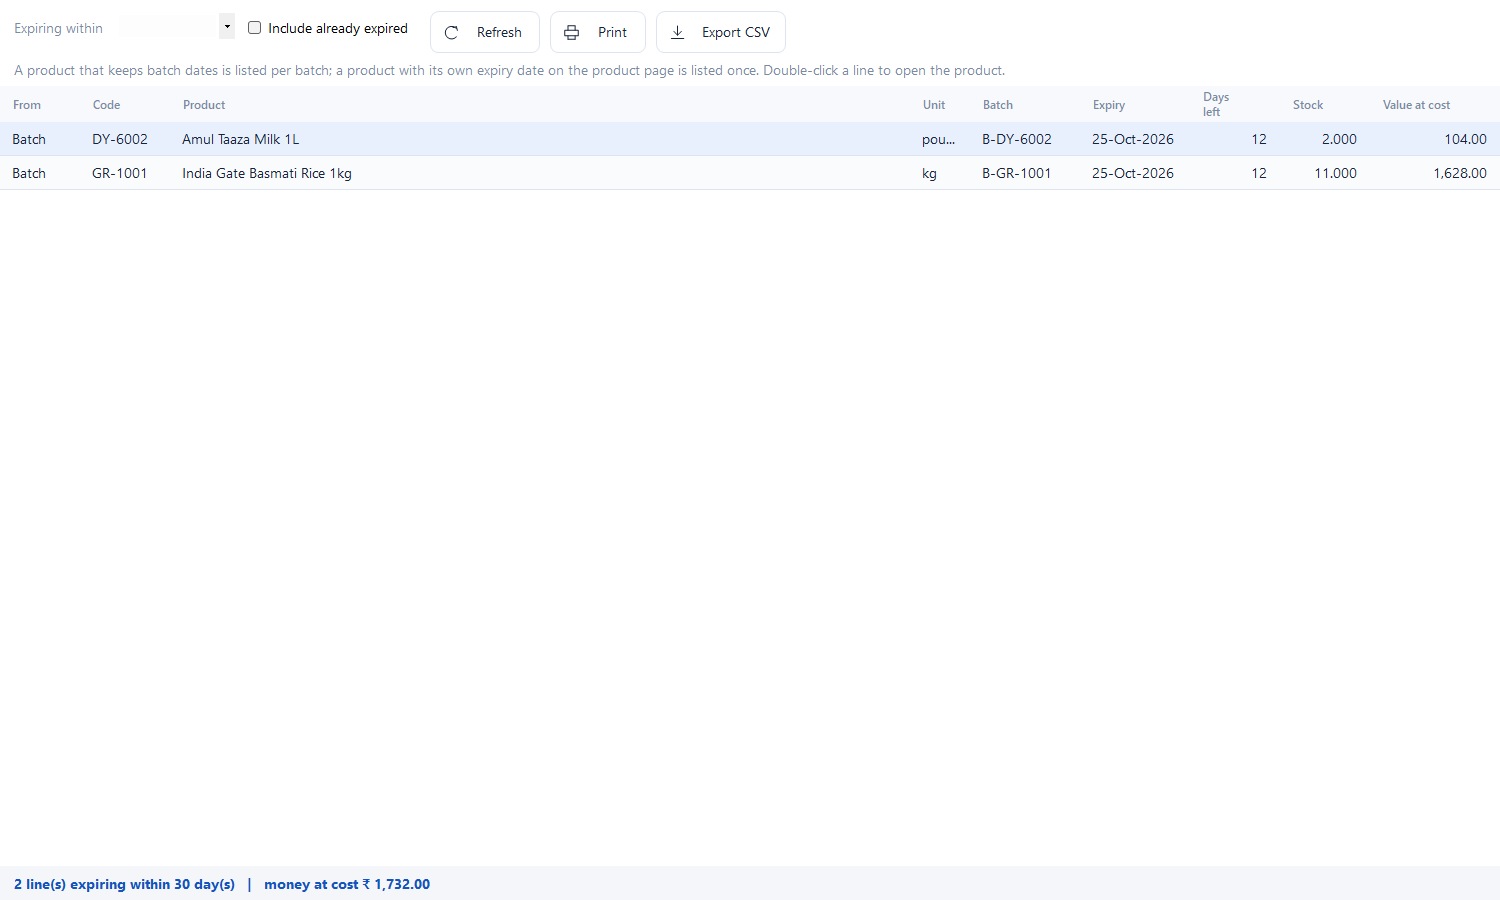Click the Export CSV button
The image size is (1500, 900).
point(721,32)
